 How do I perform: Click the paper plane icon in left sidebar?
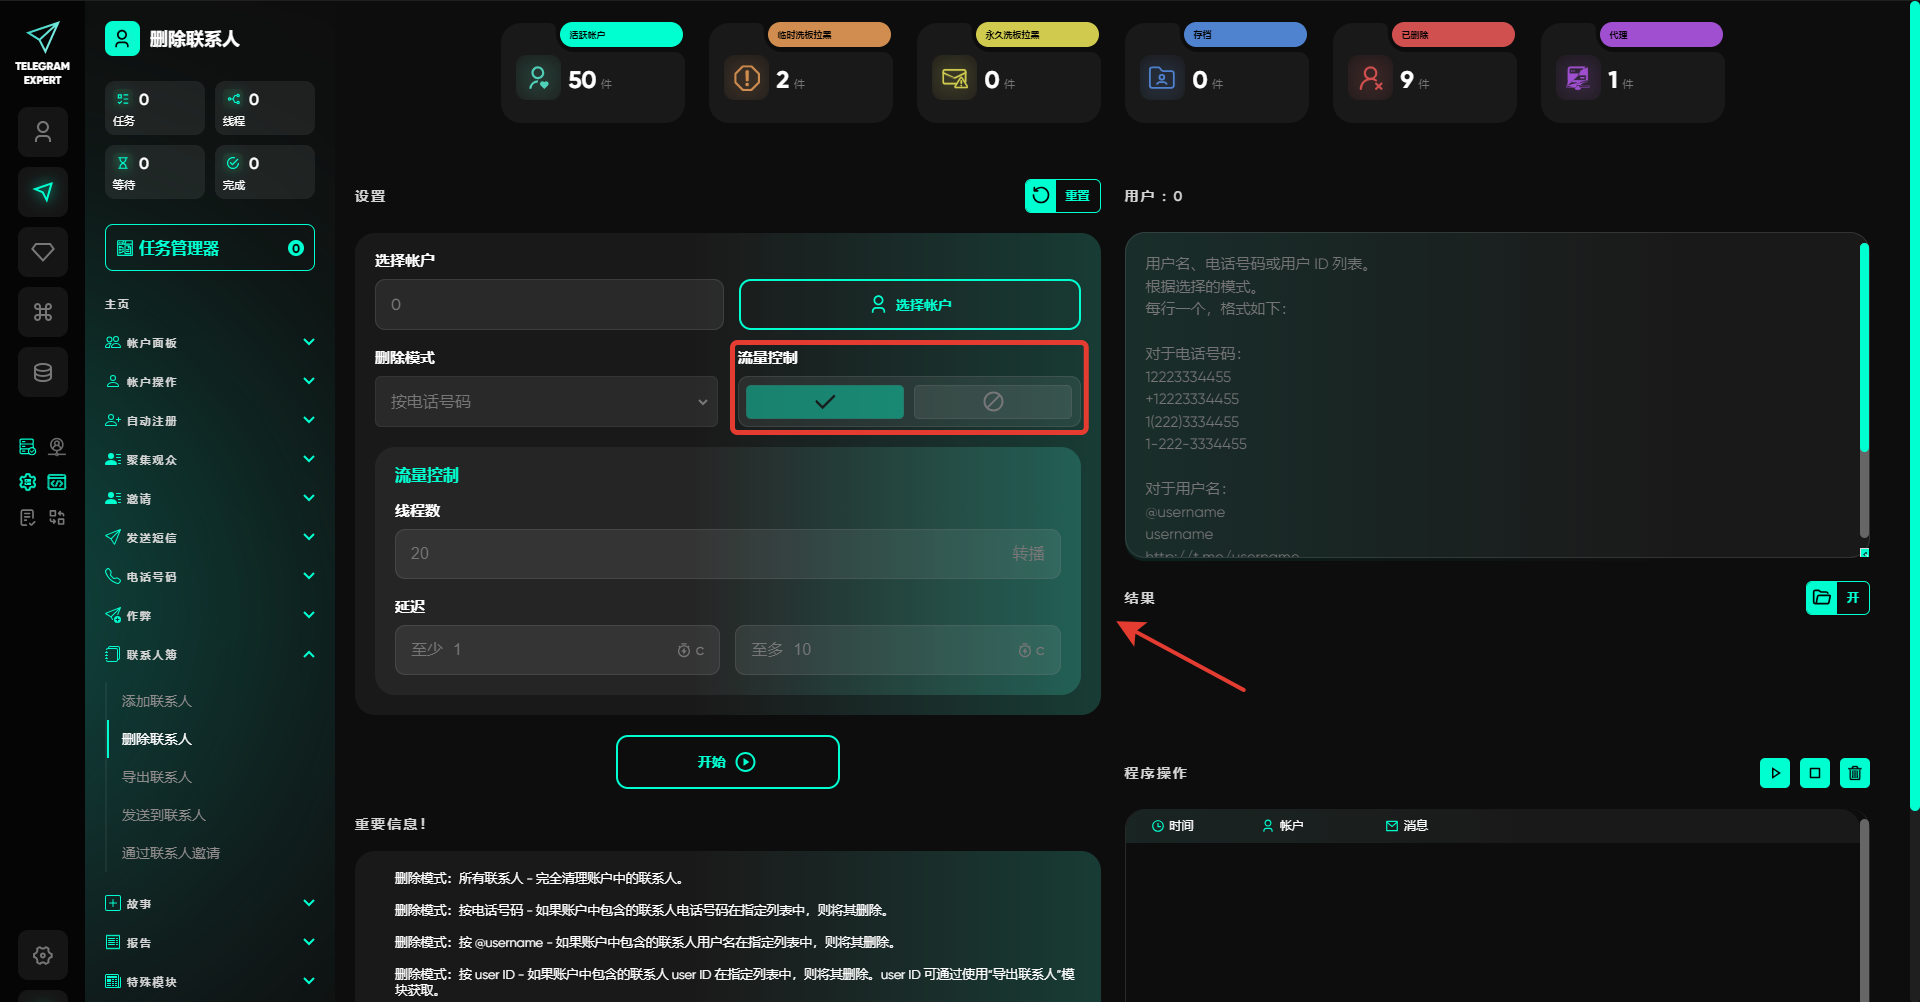pyautogui.click(x=43, y=192)
